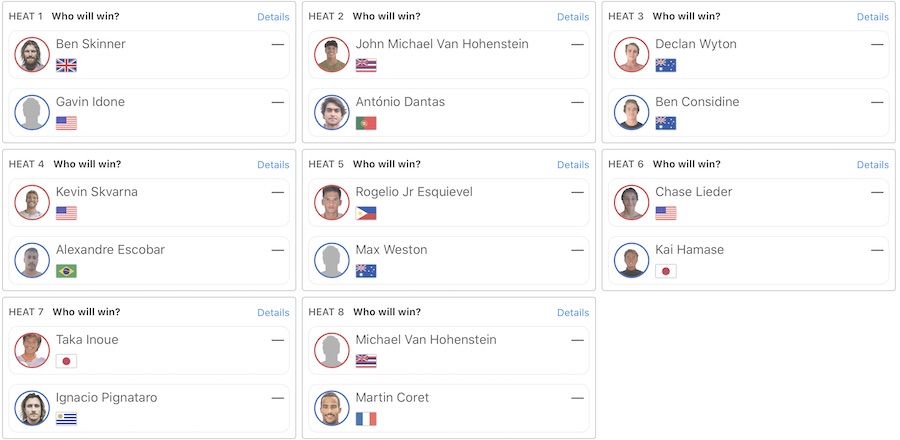Click the UK flag under Ben Skinner
The height and width of the screenshot is (440, 900).
pyautogui.click(x=66, y=65)
